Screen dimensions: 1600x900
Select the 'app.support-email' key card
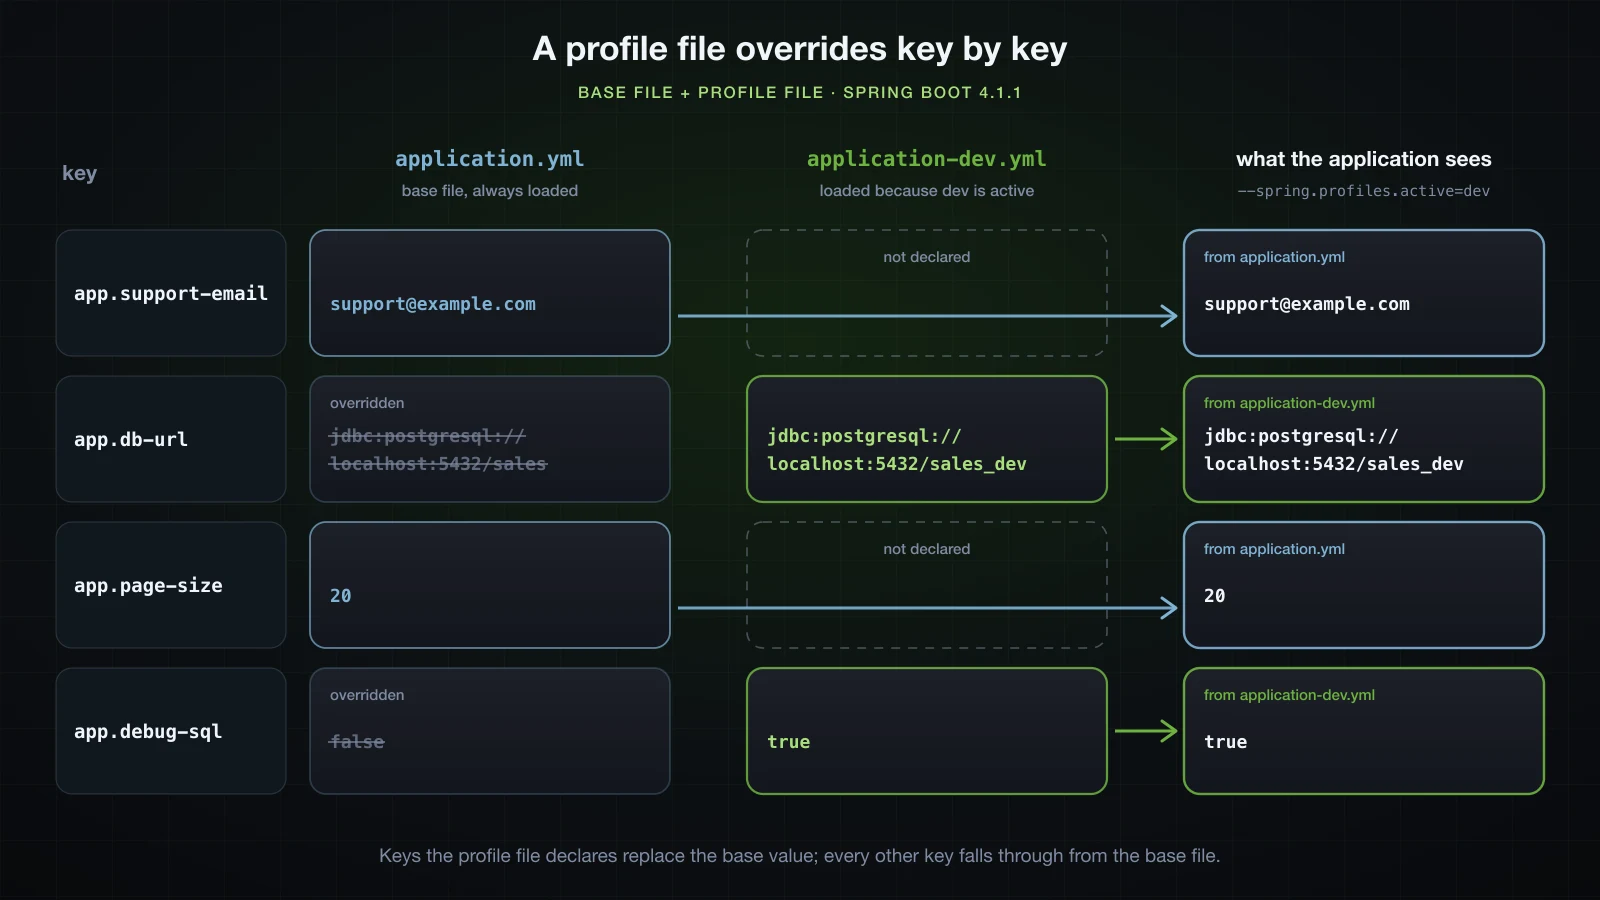(x=171, y=293)
